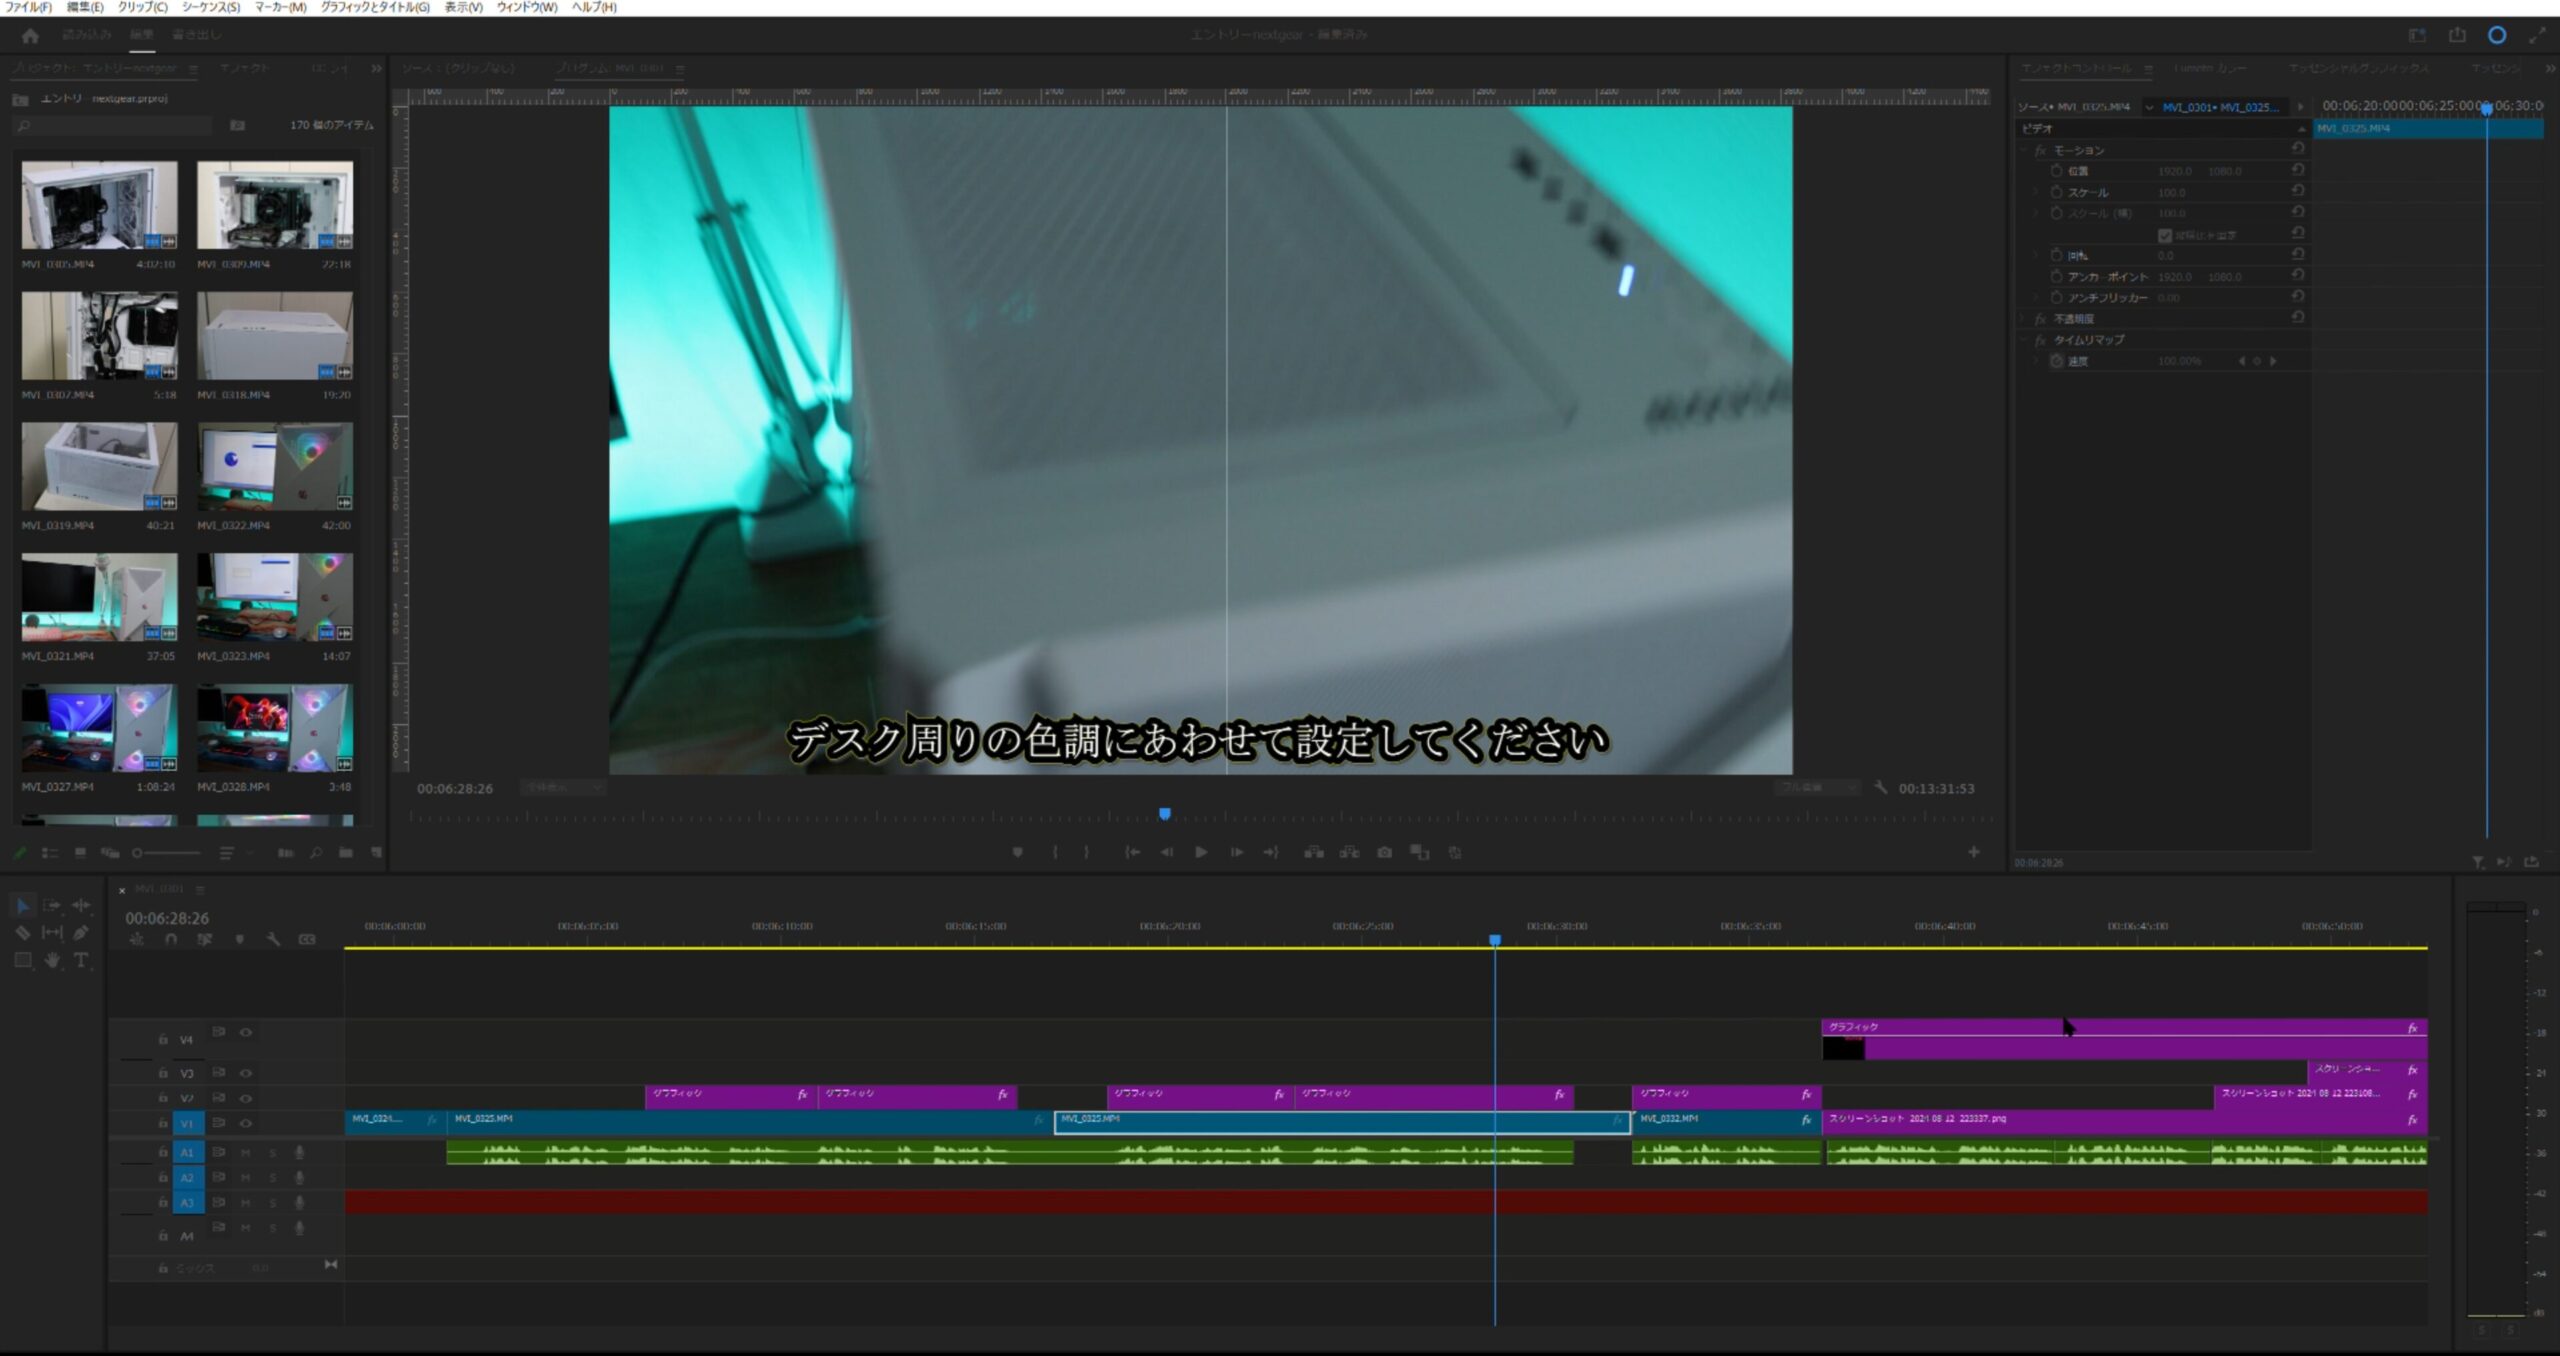Toggle animation stopwatch for スケール
2560x1356 pixels.
coord(2056,192)
